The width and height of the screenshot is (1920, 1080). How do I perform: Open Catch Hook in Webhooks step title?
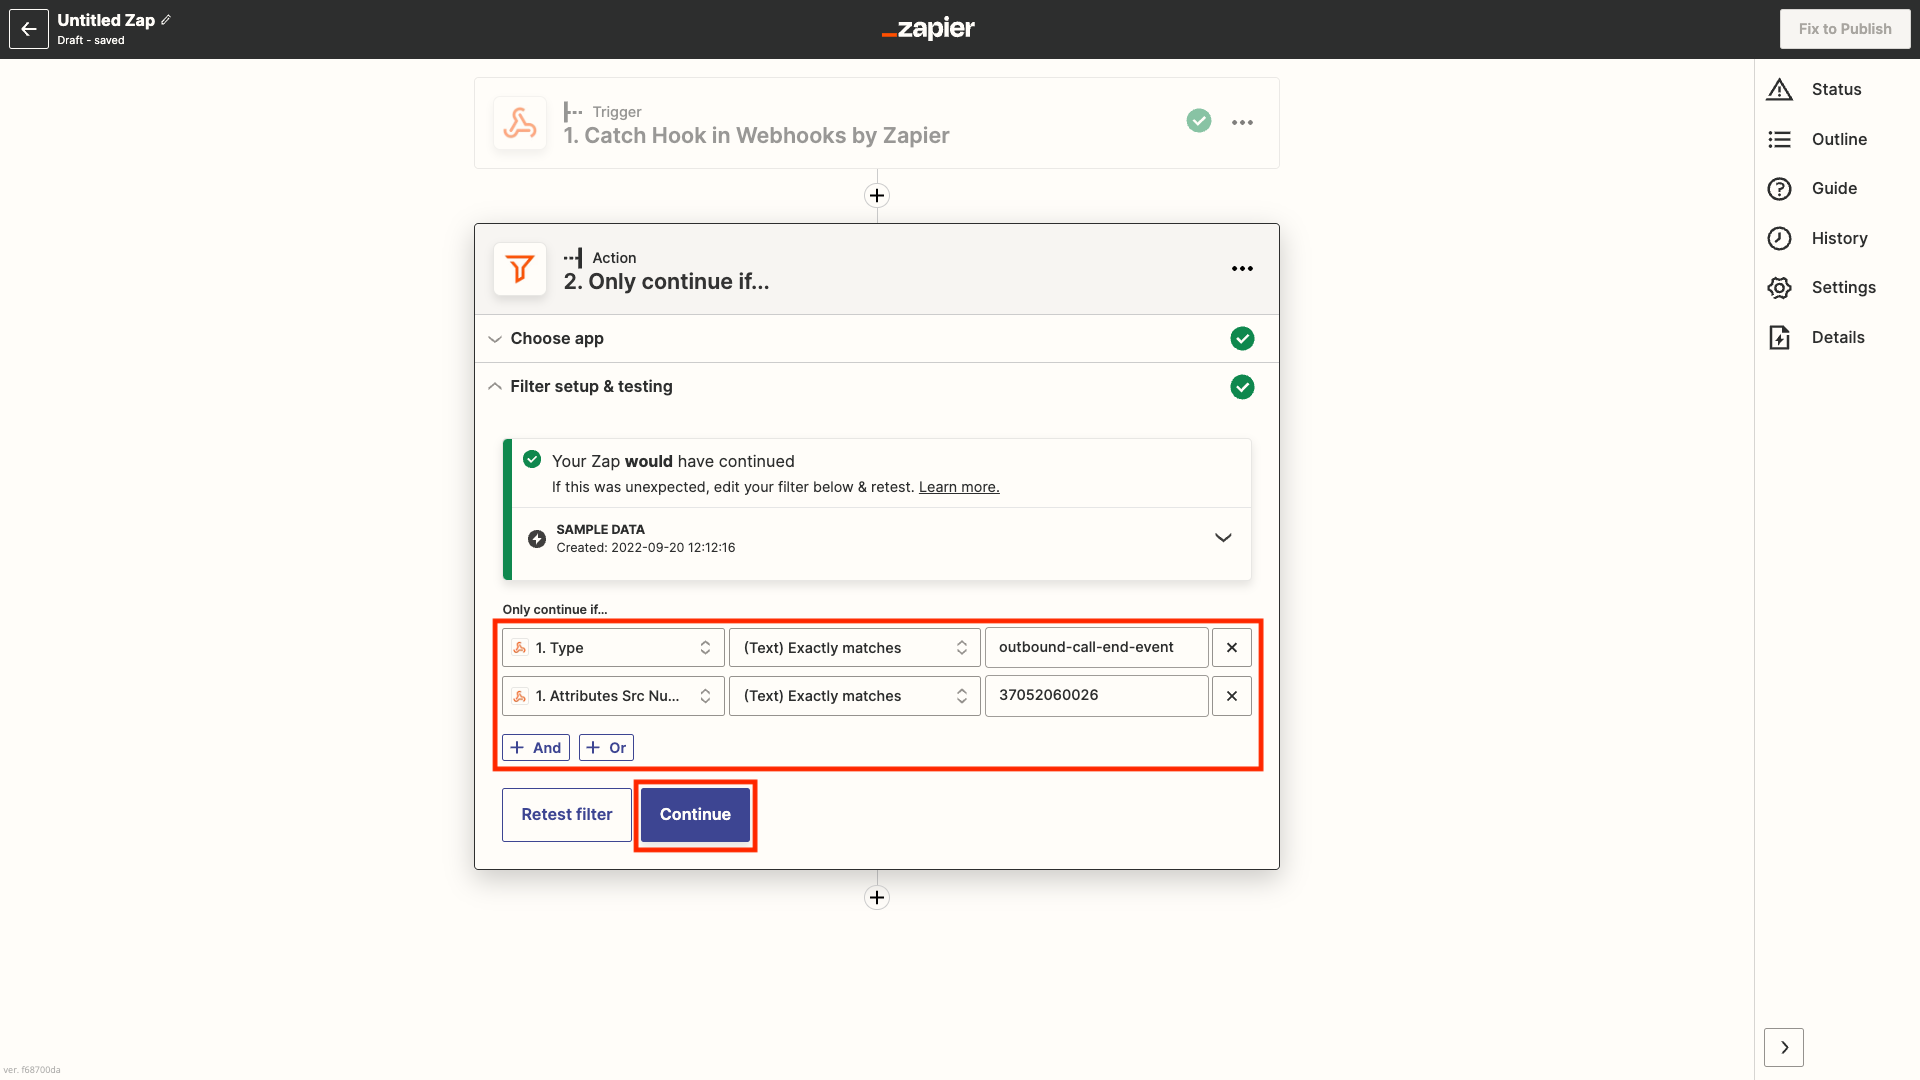pos(756,135)
